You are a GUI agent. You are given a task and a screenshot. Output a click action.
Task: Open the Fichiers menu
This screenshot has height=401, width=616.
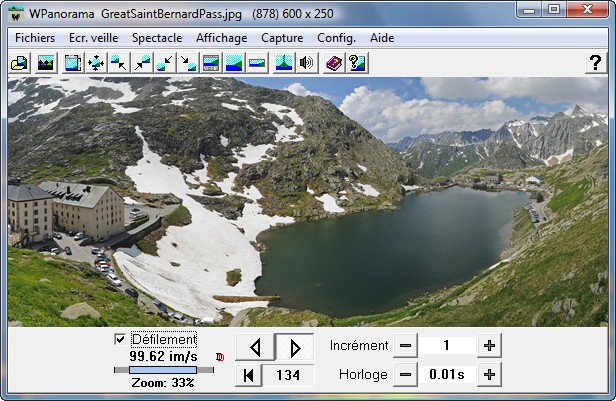(35, 38)
